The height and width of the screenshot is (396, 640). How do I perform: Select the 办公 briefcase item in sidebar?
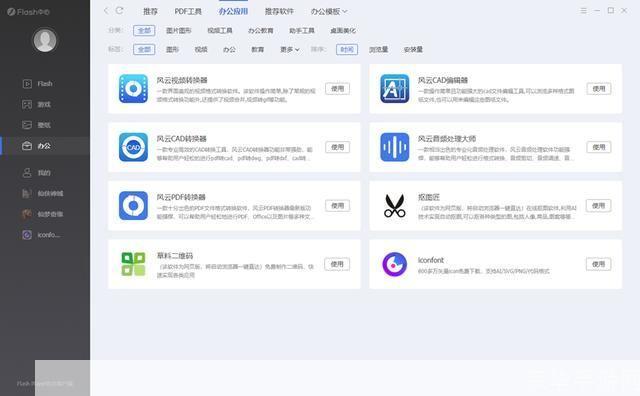click(x=36, y=146)
